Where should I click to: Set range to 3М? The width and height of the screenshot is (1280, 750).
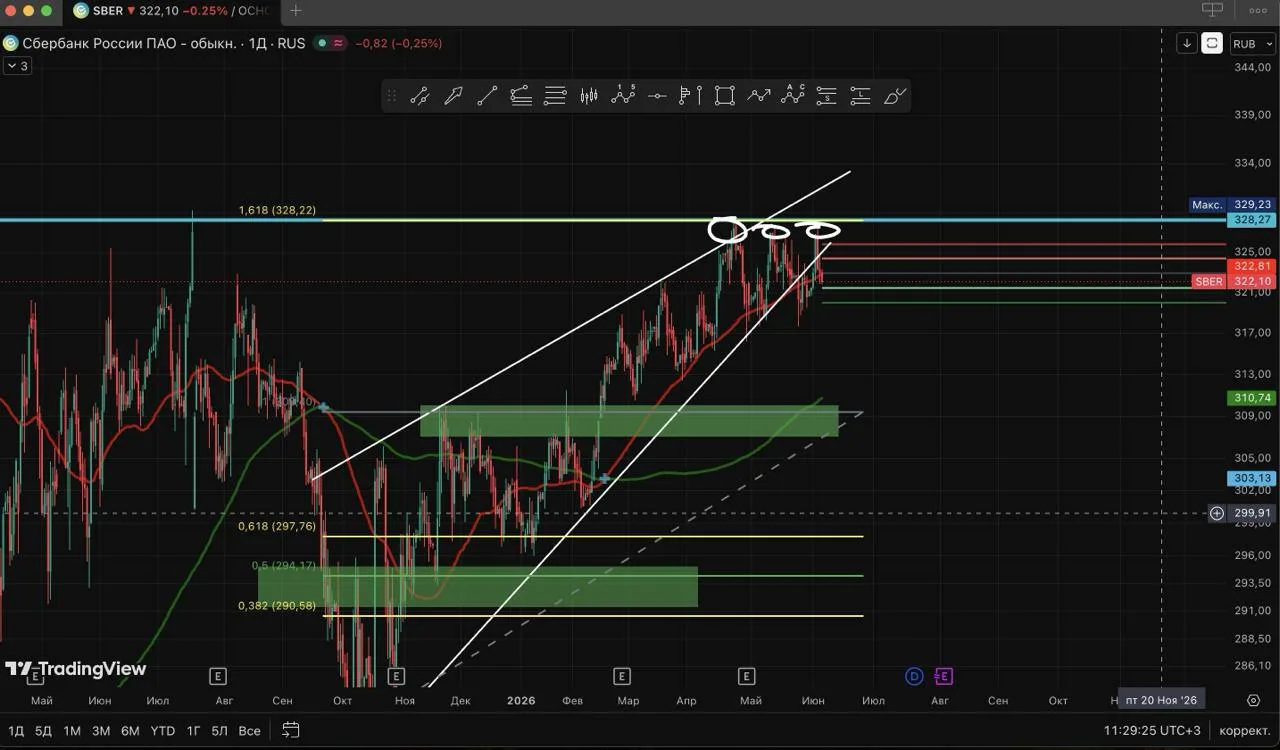coord(101,731)
